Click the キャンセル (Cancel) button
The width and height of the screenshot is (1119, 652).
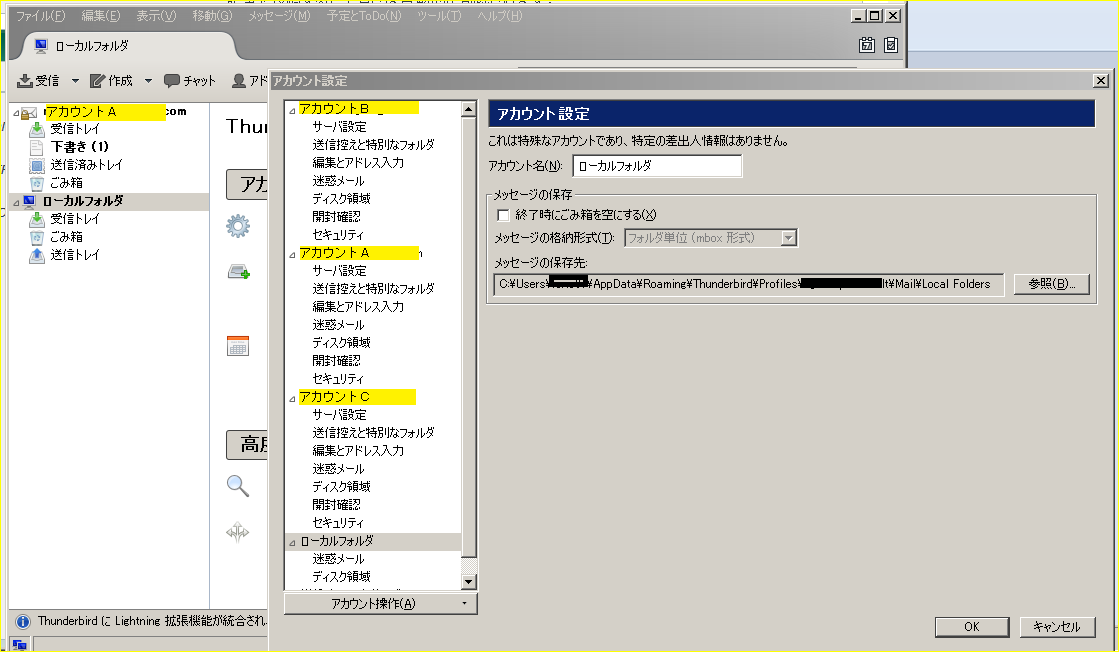1057,627
